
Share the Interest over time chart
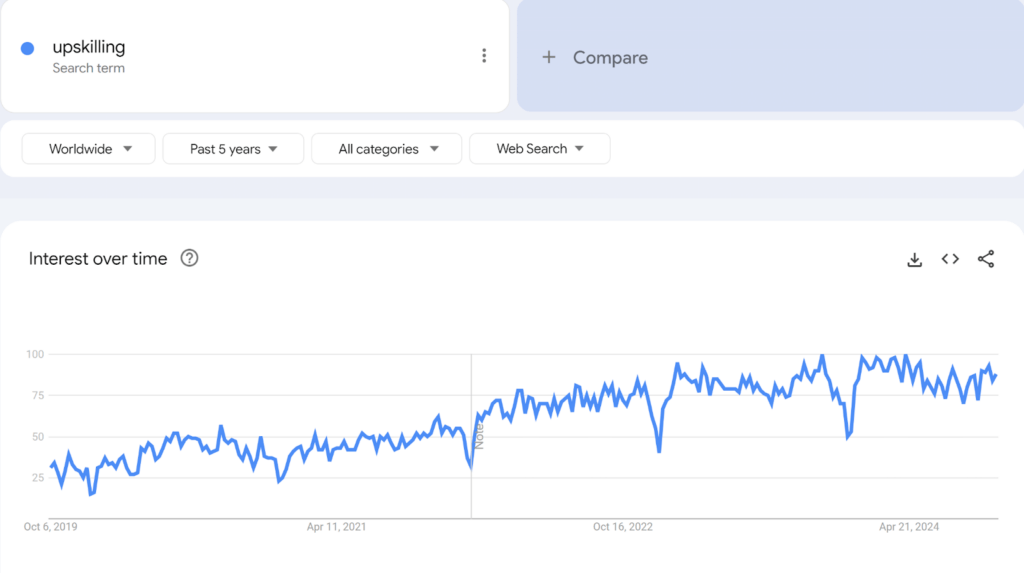point(986,259)
